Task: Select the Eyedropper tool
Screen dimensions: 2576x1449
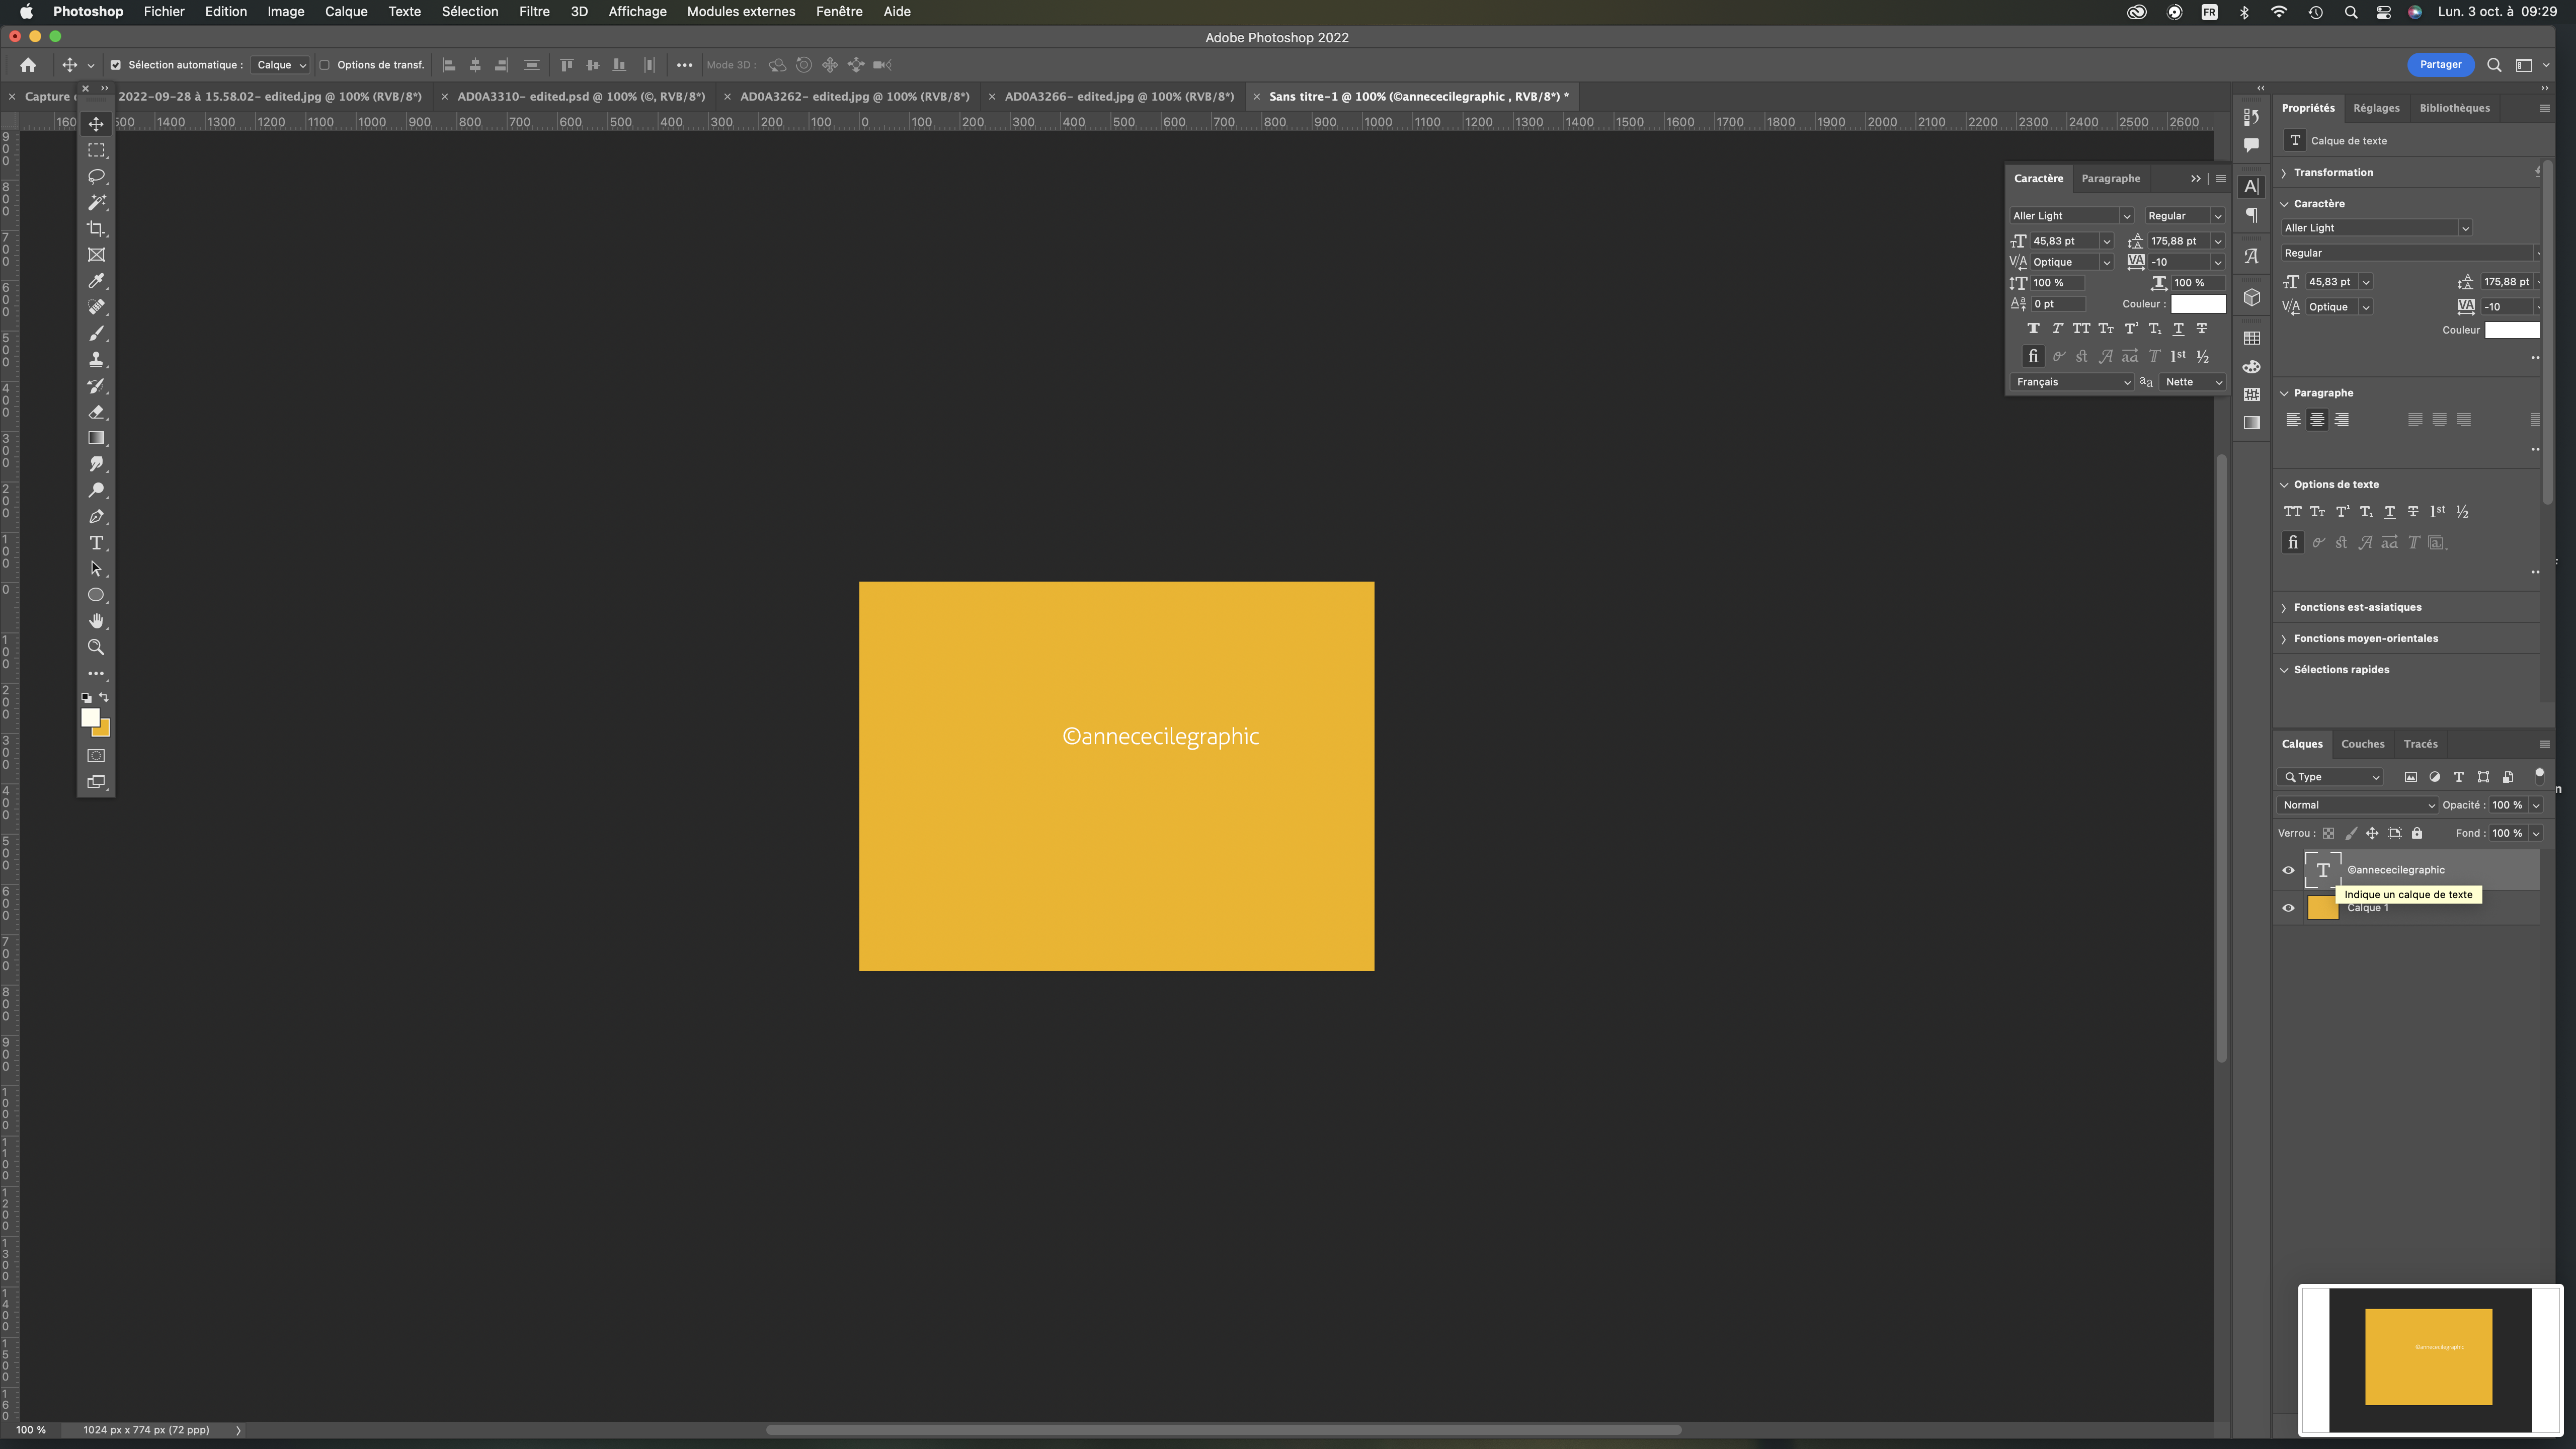Action: (x=96, y=281)
